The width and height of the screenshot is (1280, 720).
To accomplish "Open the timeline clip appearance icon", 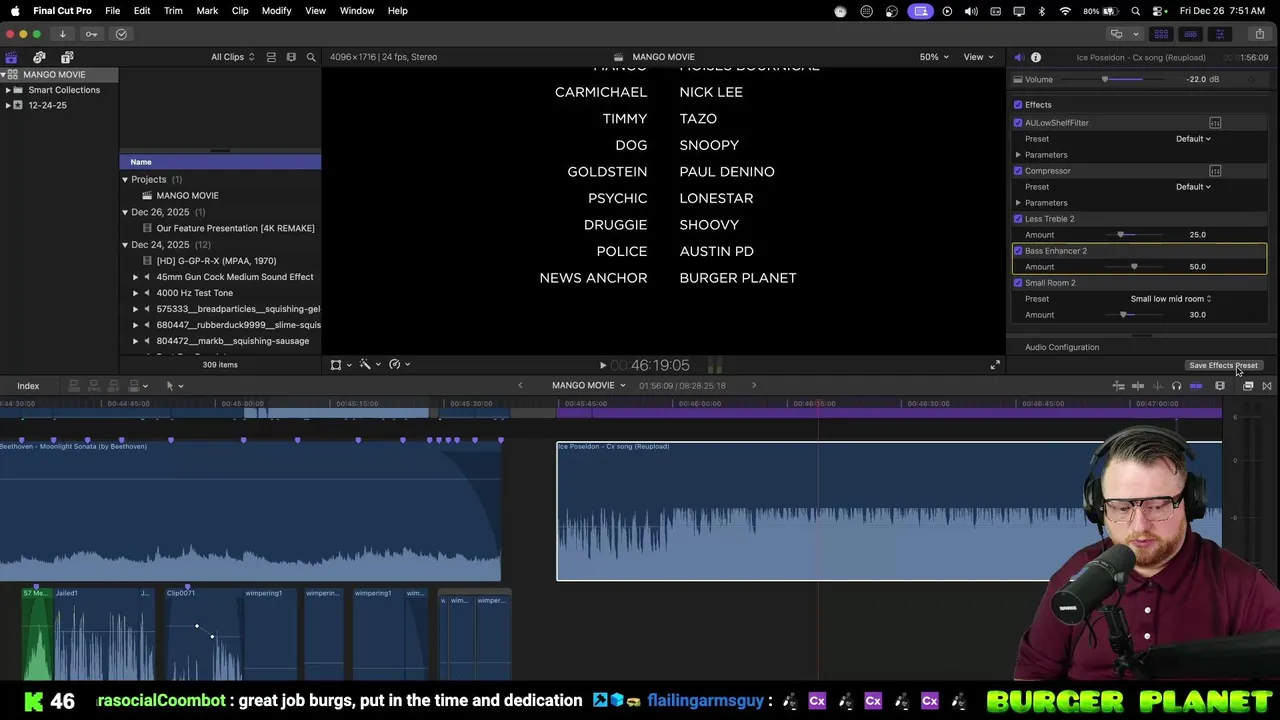I will (1220, 386).
